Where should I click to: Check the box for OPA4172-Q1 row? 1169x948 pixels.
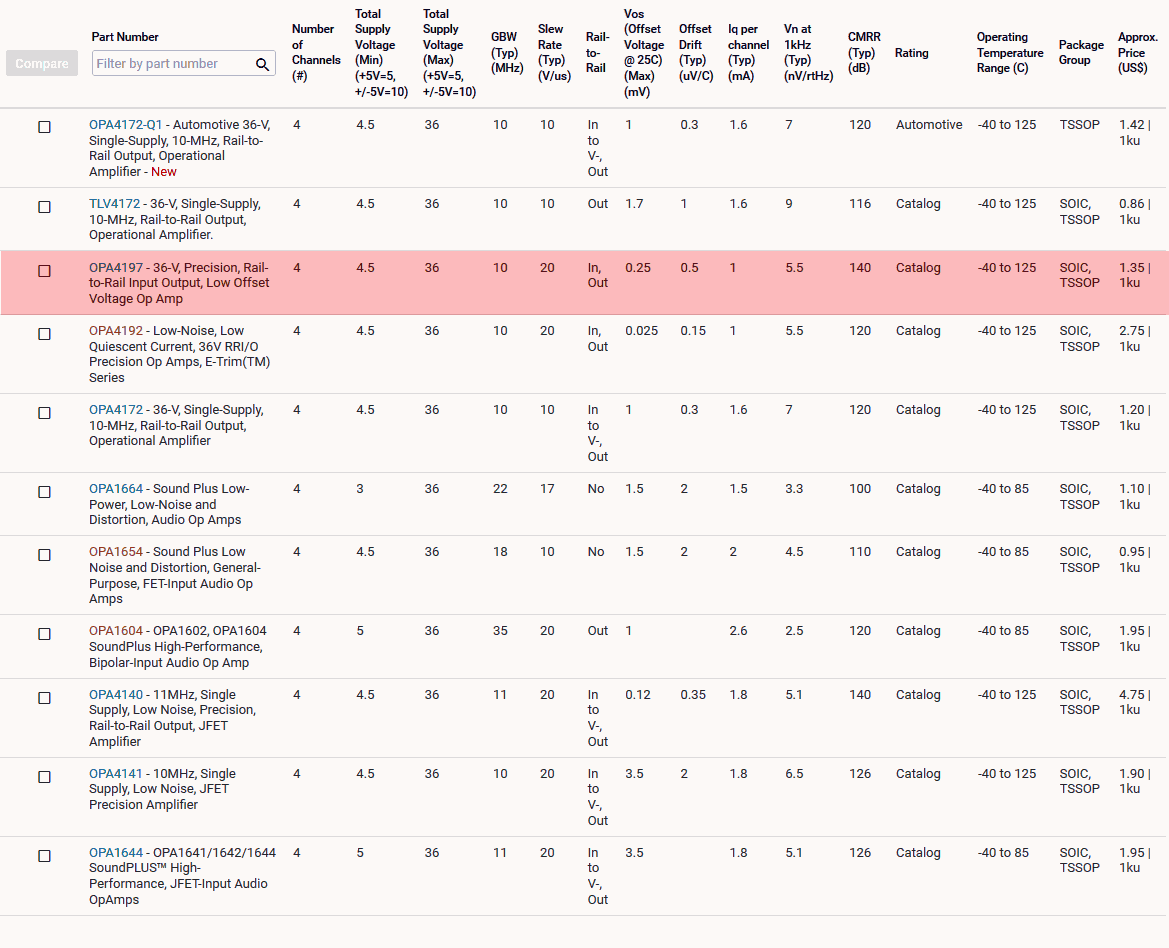click(44, 127)
